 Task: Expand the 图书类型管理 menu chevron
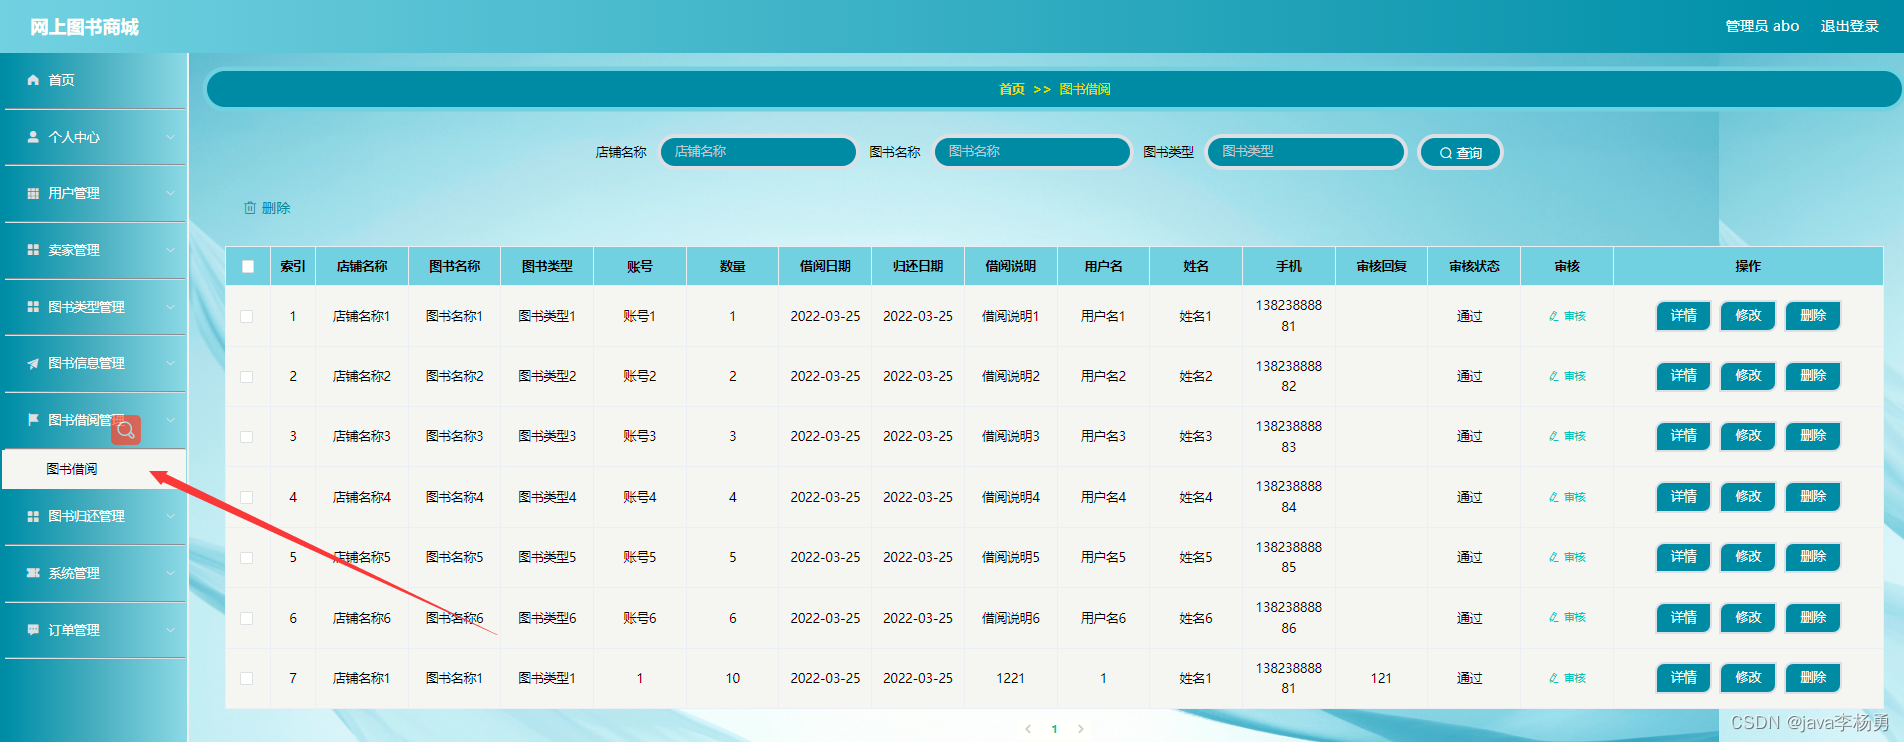coord(170,307)
